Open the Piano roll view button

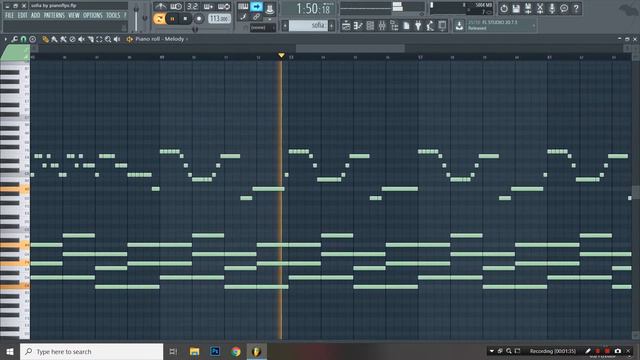358,26
